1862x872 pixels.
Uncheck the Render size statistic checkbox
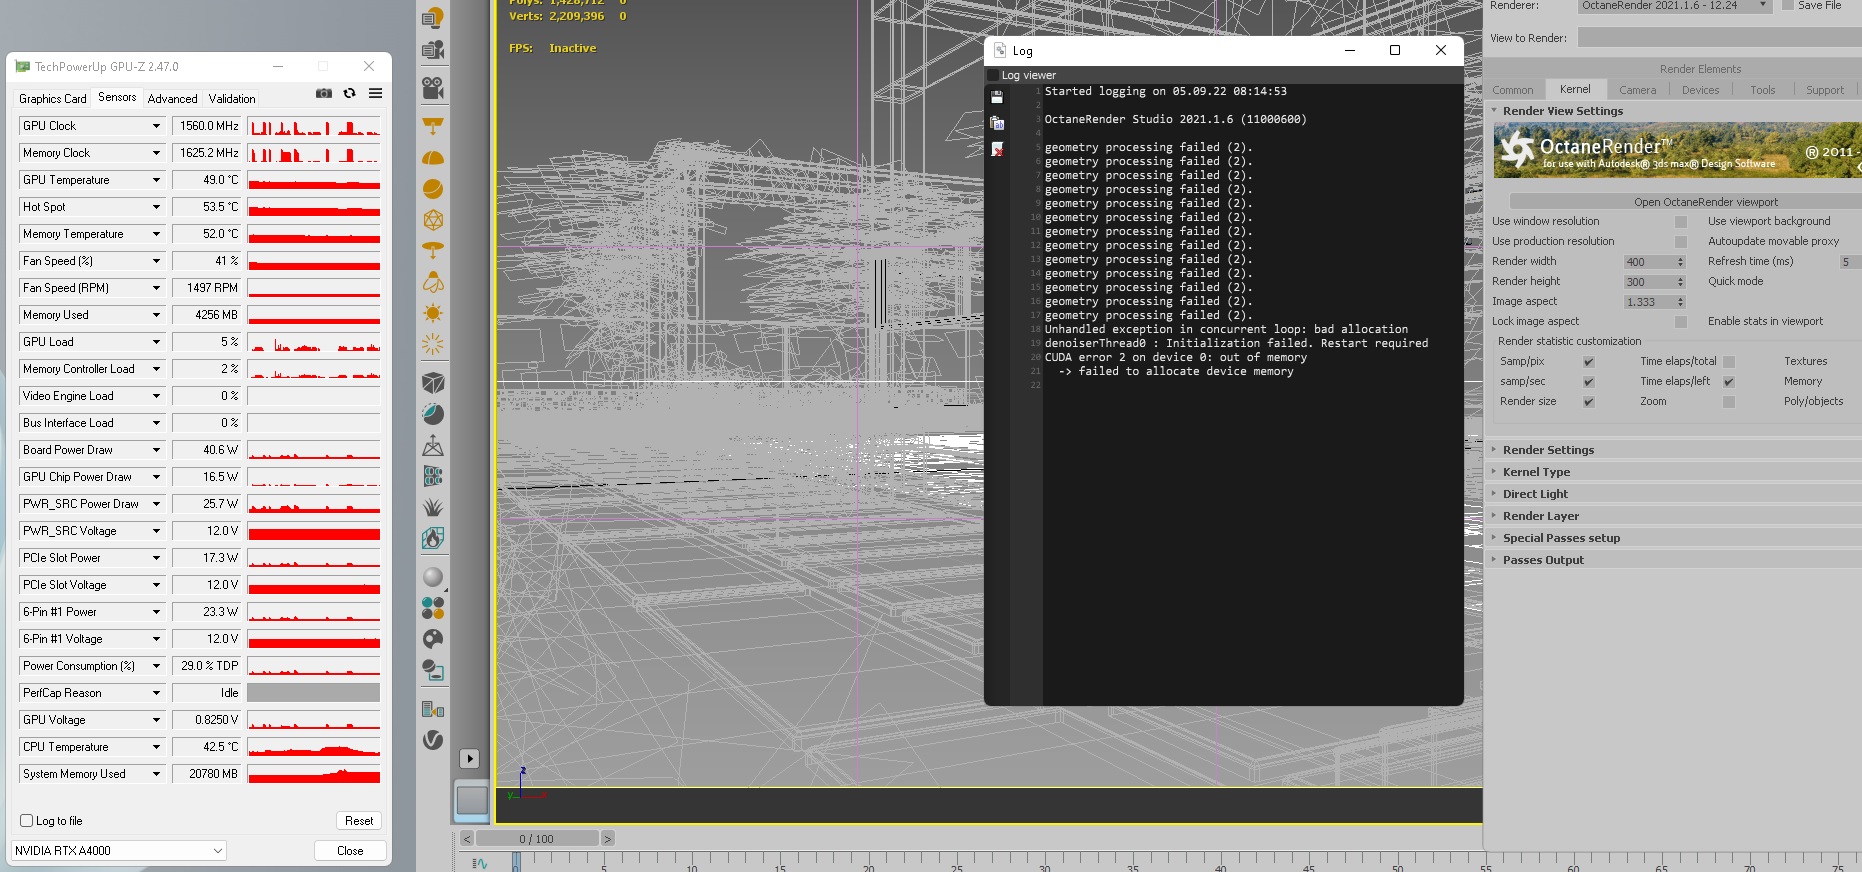(1588, 402)
